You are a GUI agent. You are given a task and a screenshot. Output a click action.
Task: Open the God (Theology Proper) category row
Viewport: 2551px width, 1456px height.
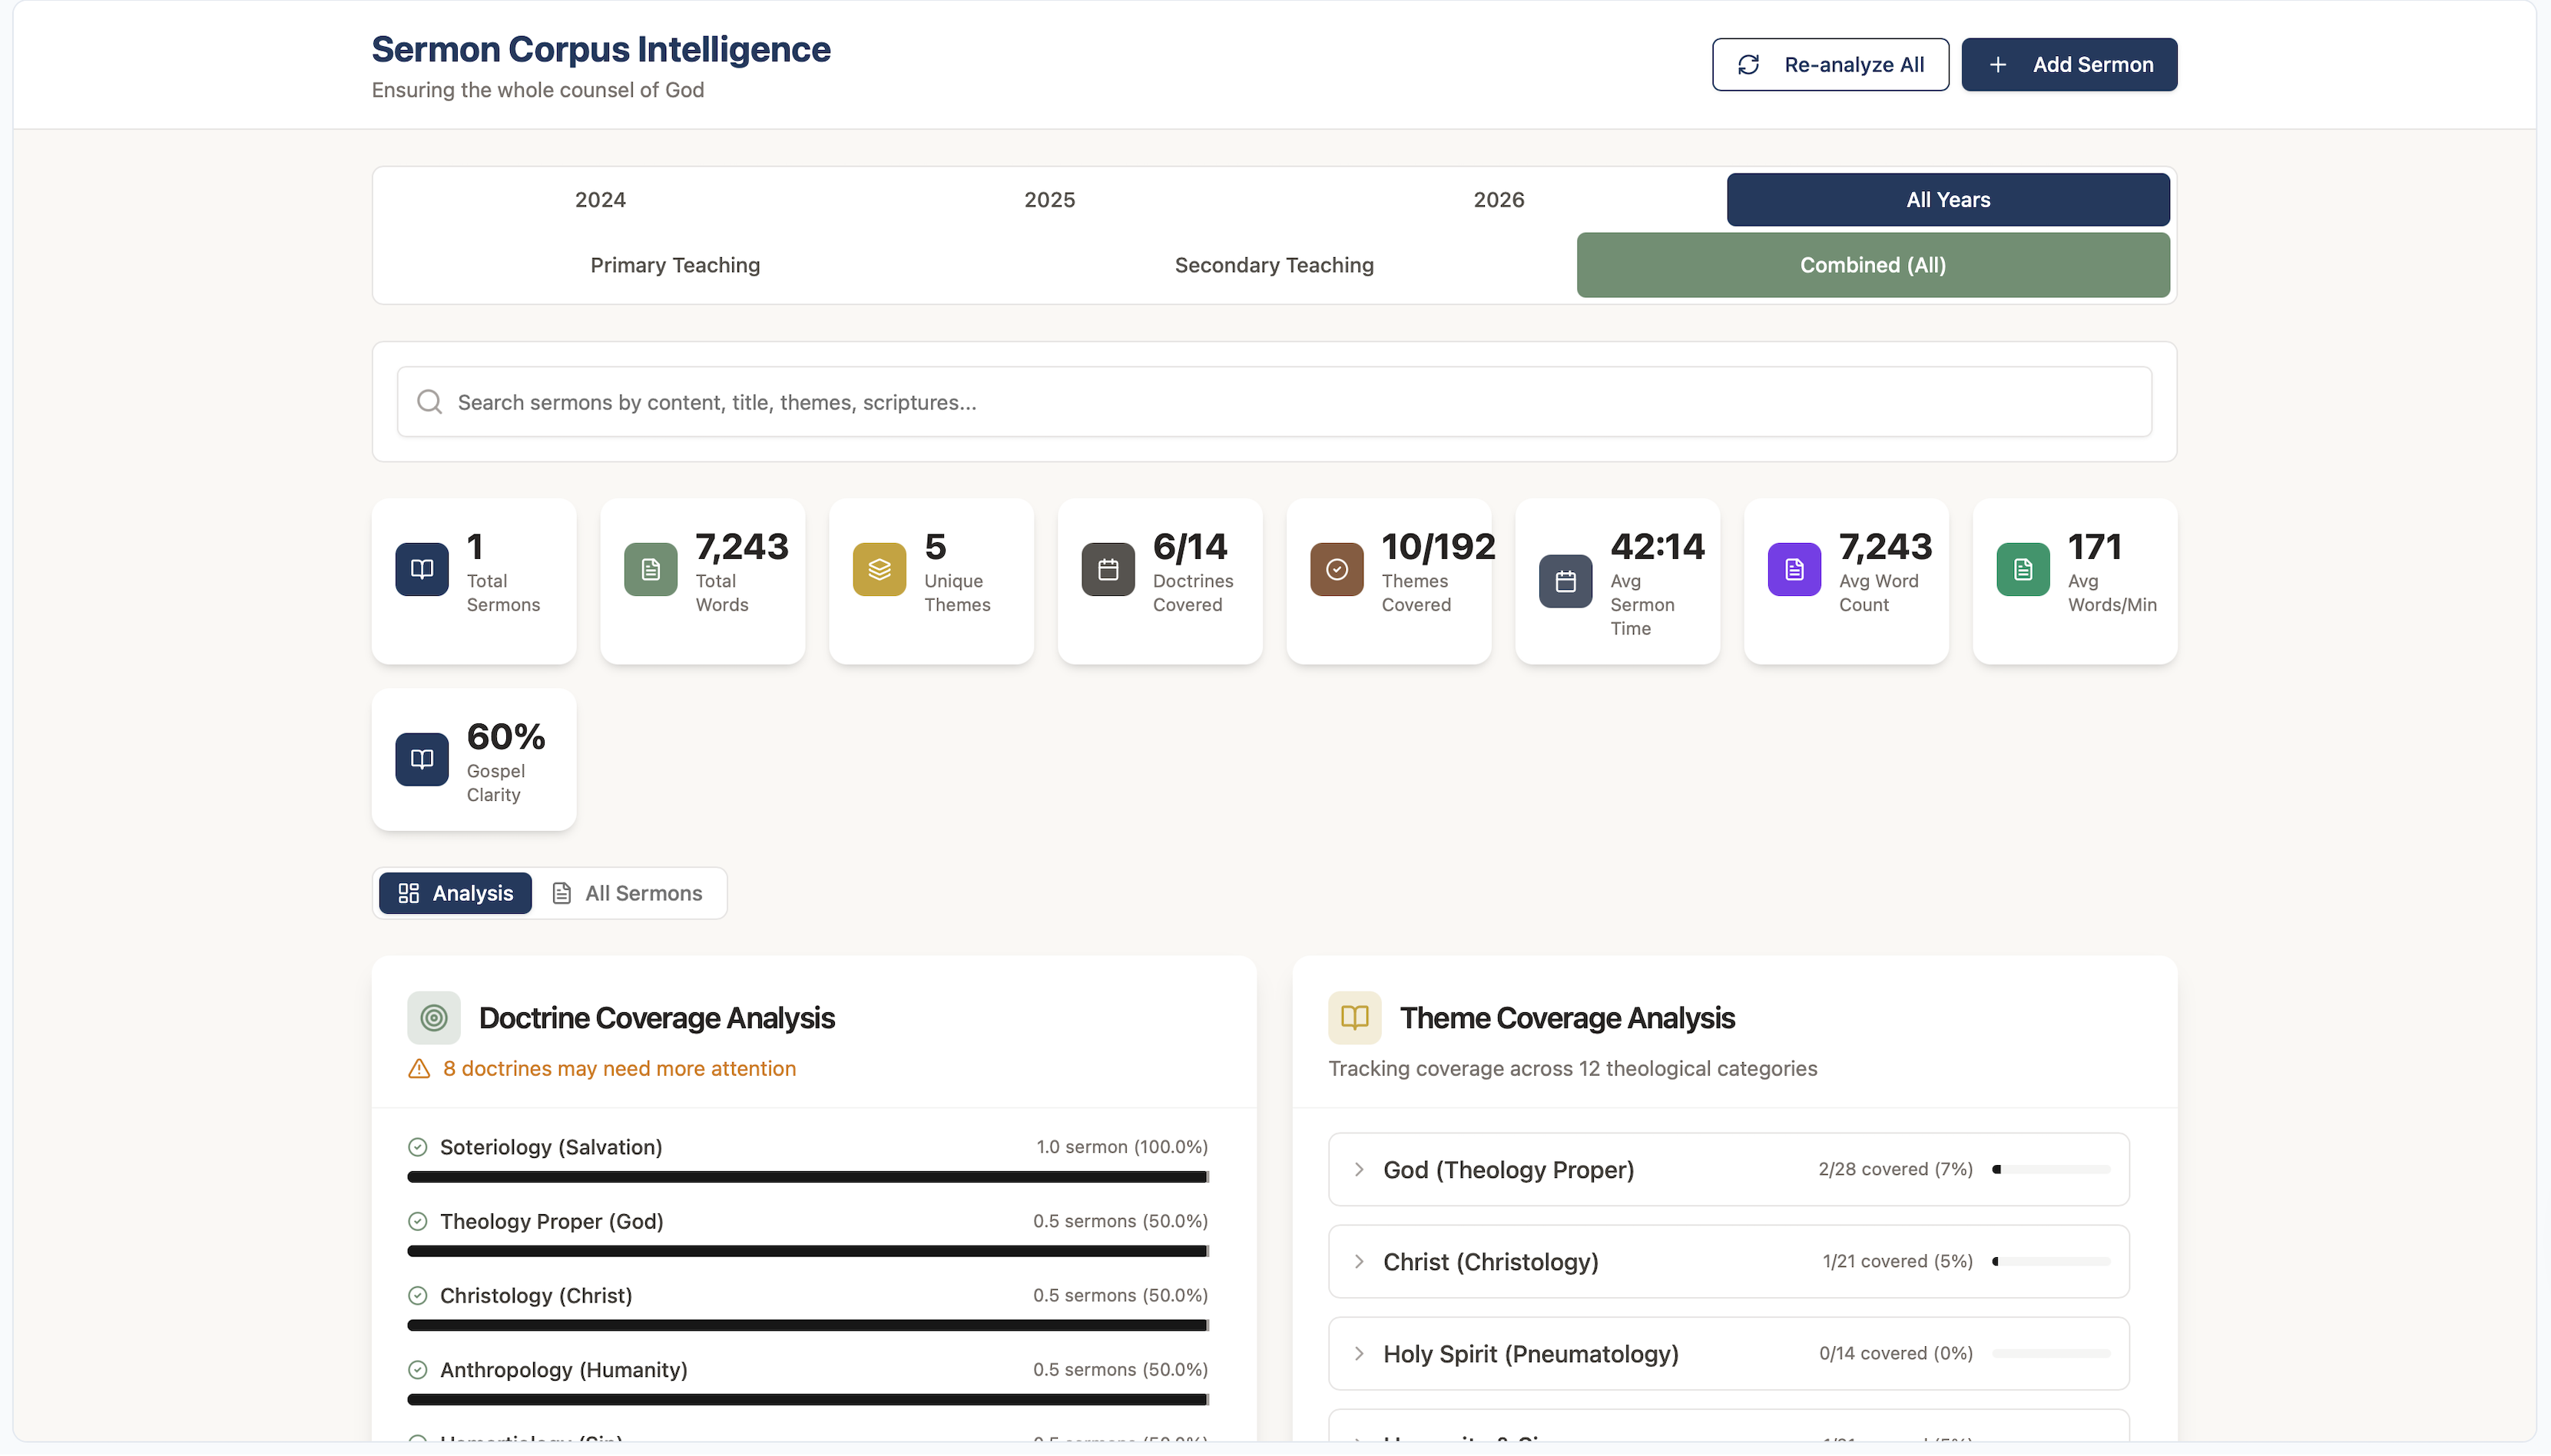pos(1728,1169)
